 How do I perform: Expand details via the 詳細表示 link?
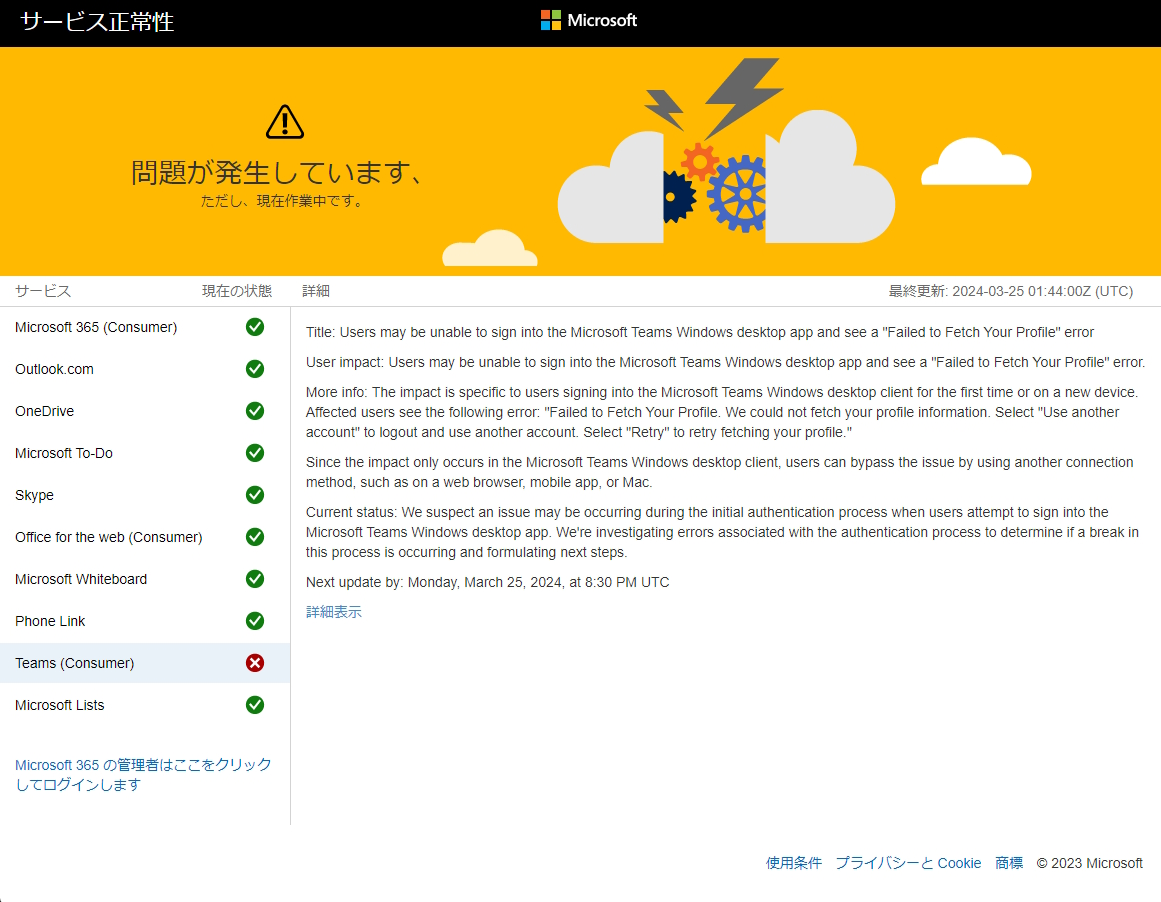[334, 611]
